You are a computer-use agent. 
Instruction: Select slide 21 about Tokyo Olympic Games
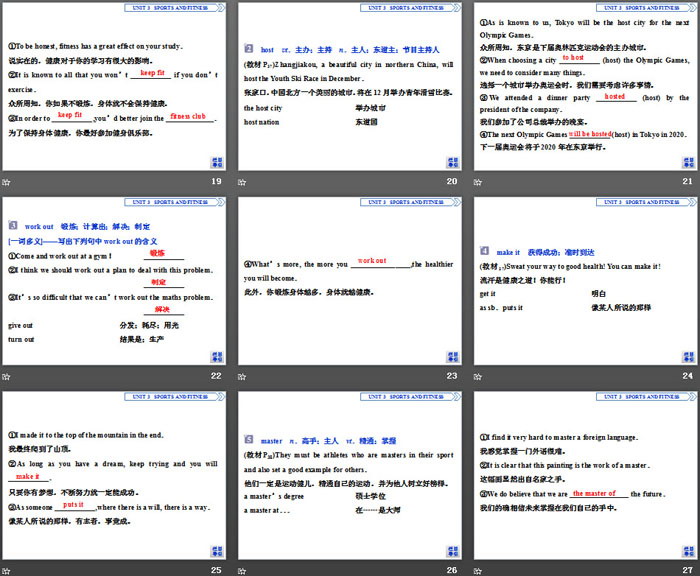[585, 88]
